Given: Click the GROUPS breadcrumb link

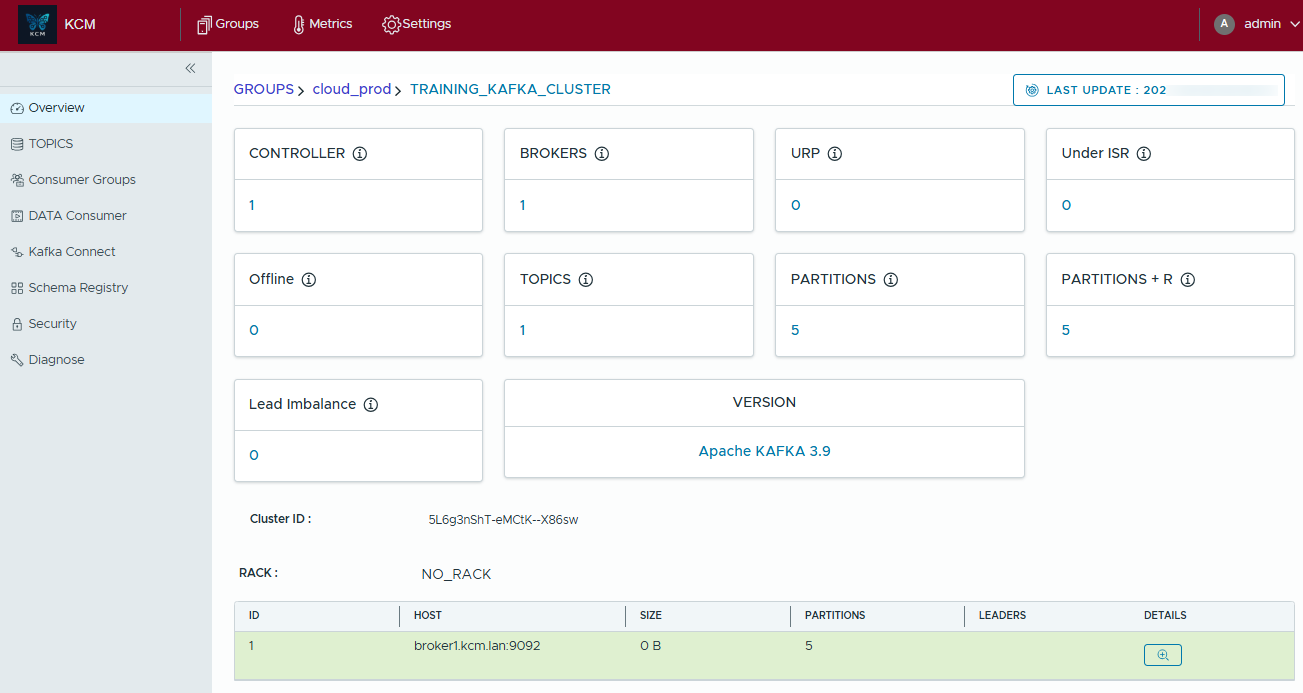Looking at the screenshot, I should [x=263, y=89].
